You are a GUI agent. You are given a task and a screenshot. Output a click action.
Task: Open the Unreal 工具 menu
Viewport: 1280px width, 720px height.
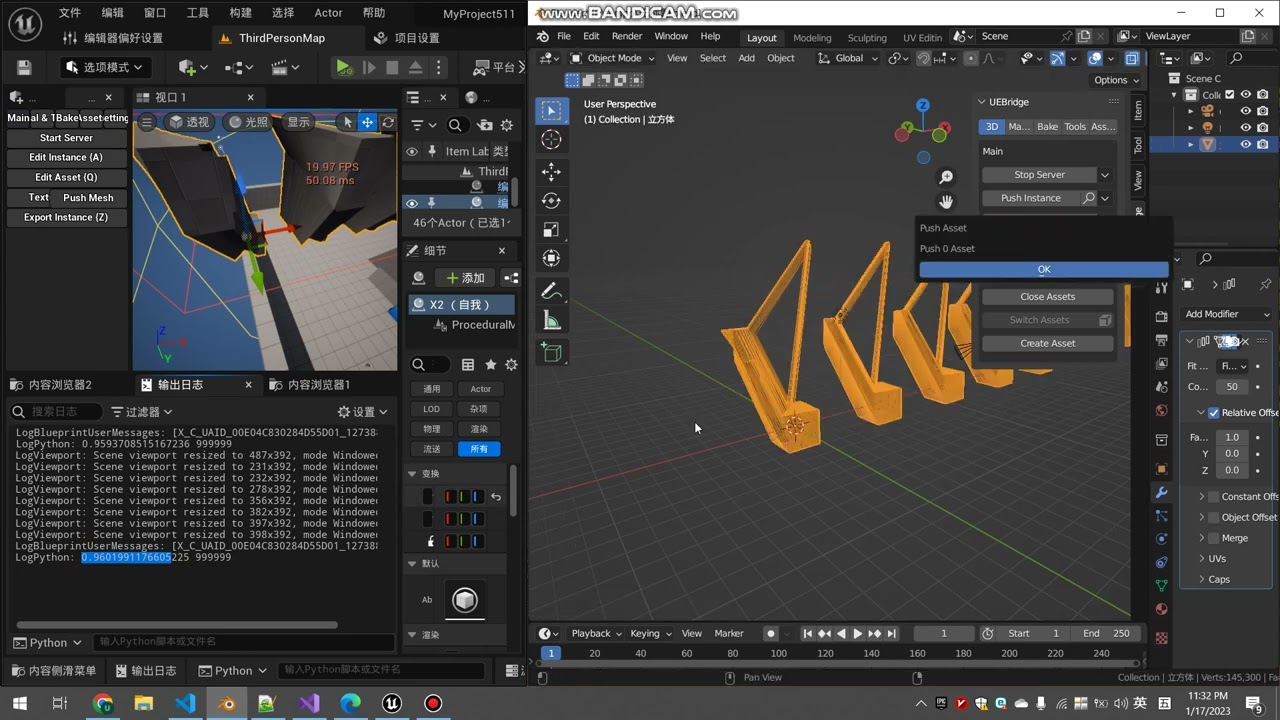pos(198,13)
